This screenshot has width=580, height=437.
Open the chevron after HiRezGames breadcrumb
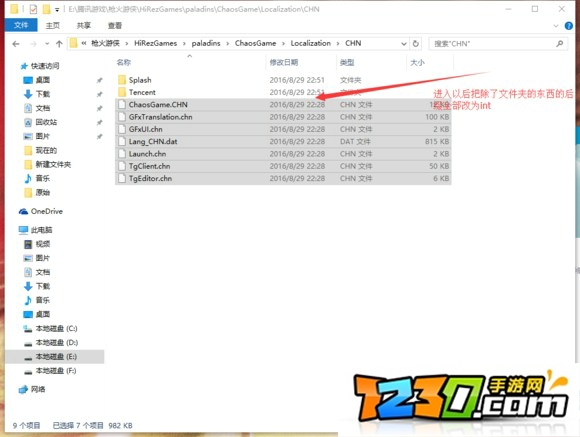click(184, 44)
